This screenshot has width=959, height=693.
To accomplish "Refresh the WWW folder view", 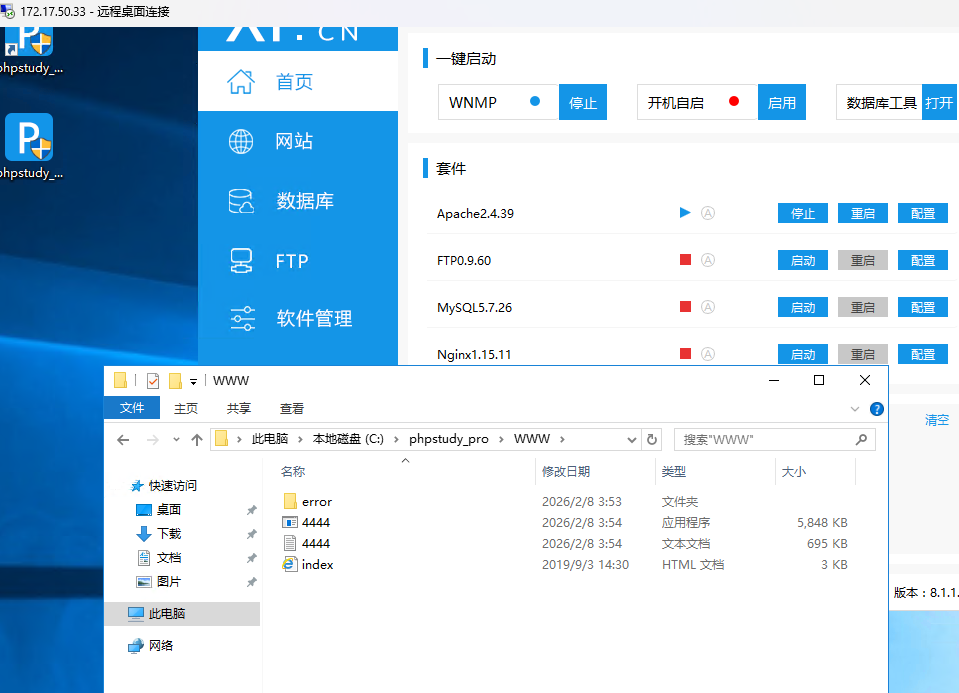I will [x=652, y=440].
